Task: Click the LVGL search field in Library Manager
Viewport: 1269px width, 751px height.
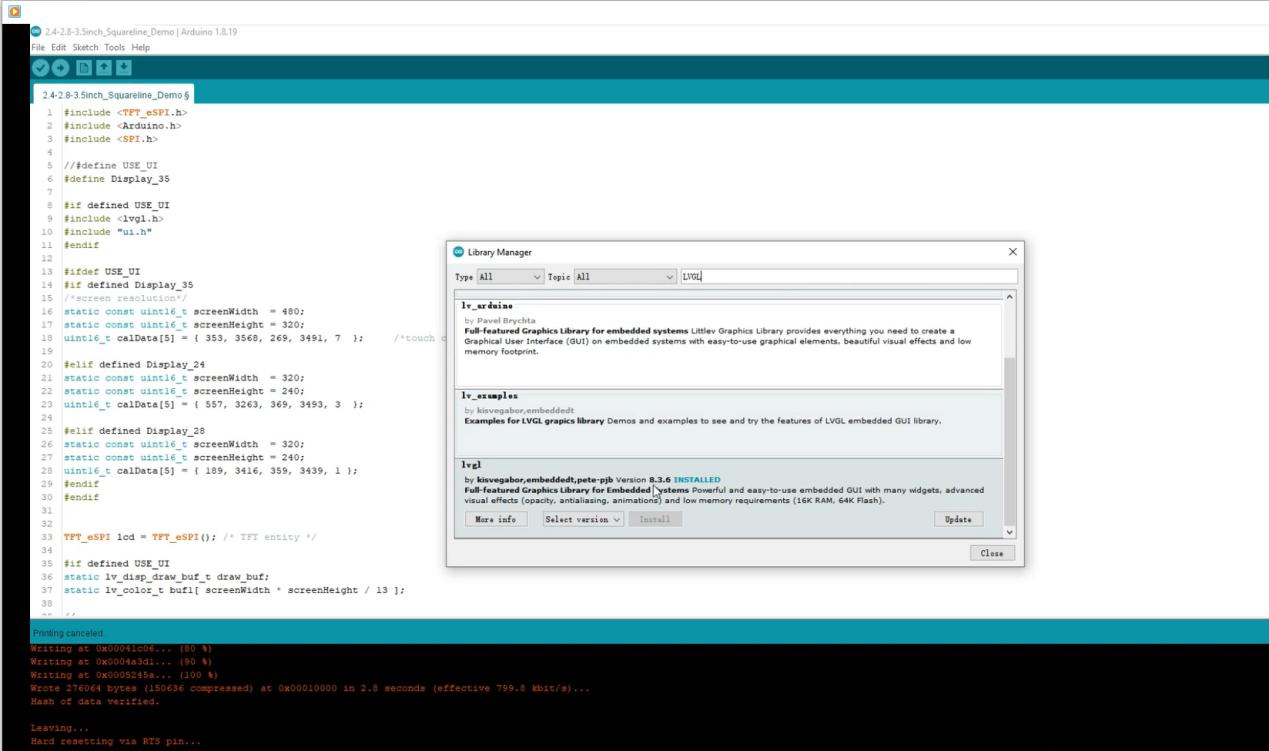Action: pyautogui.click(x=848, y=277)
